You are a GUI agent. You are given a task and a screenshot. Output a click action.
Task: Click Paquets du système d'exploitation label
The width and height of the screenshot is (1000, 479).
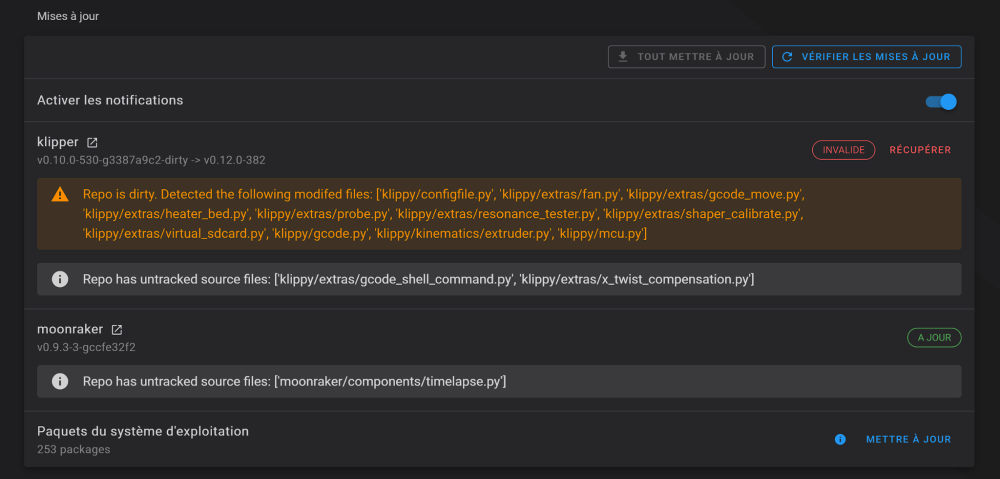pos(143,431)
